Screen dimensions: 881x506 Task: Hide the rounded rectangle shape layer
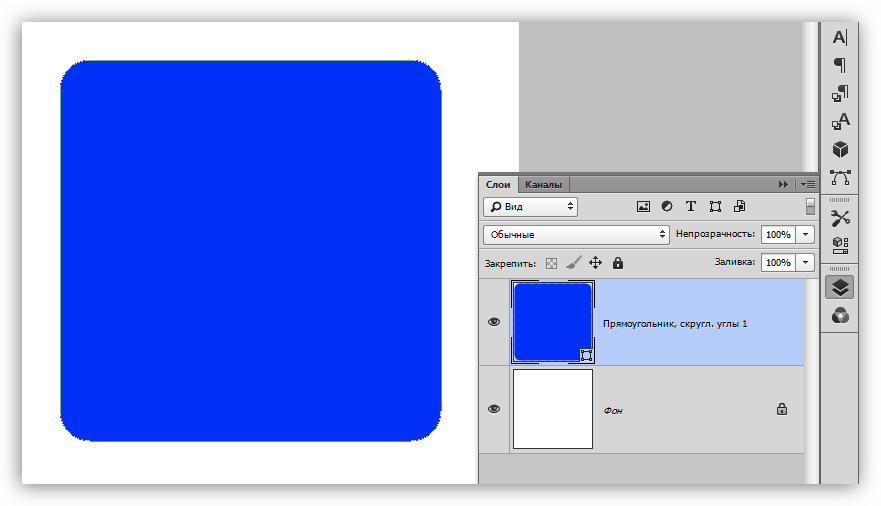coord(494,322)
